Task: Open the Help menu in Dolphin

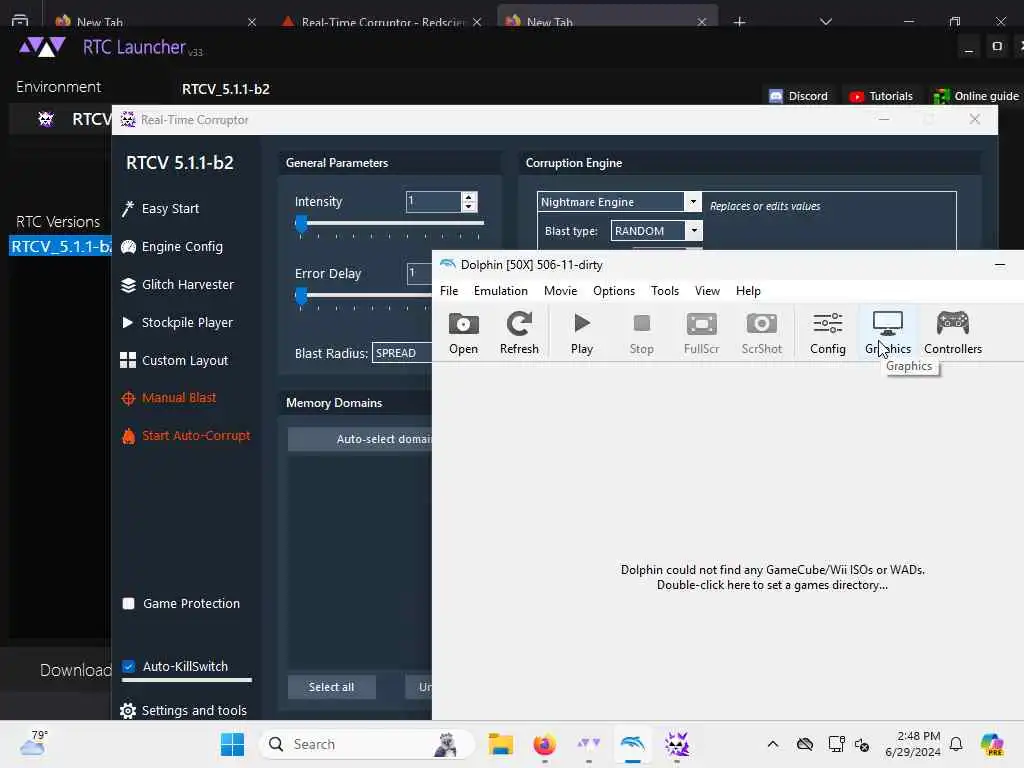Action: click(748, 291)
